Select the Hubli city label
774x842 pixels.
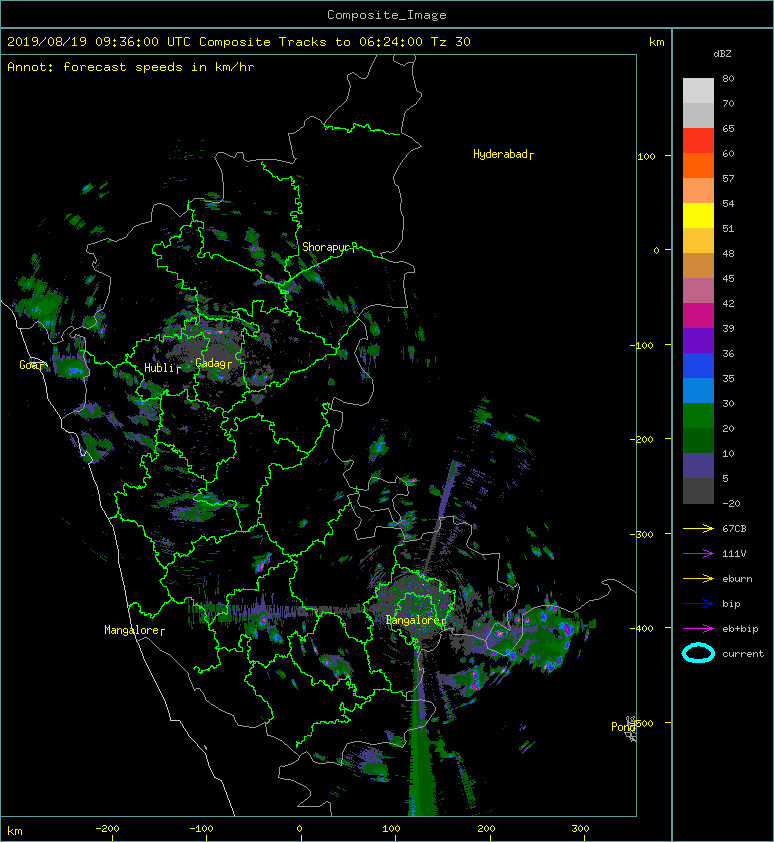pyautogui.click(x=162, y=368)
